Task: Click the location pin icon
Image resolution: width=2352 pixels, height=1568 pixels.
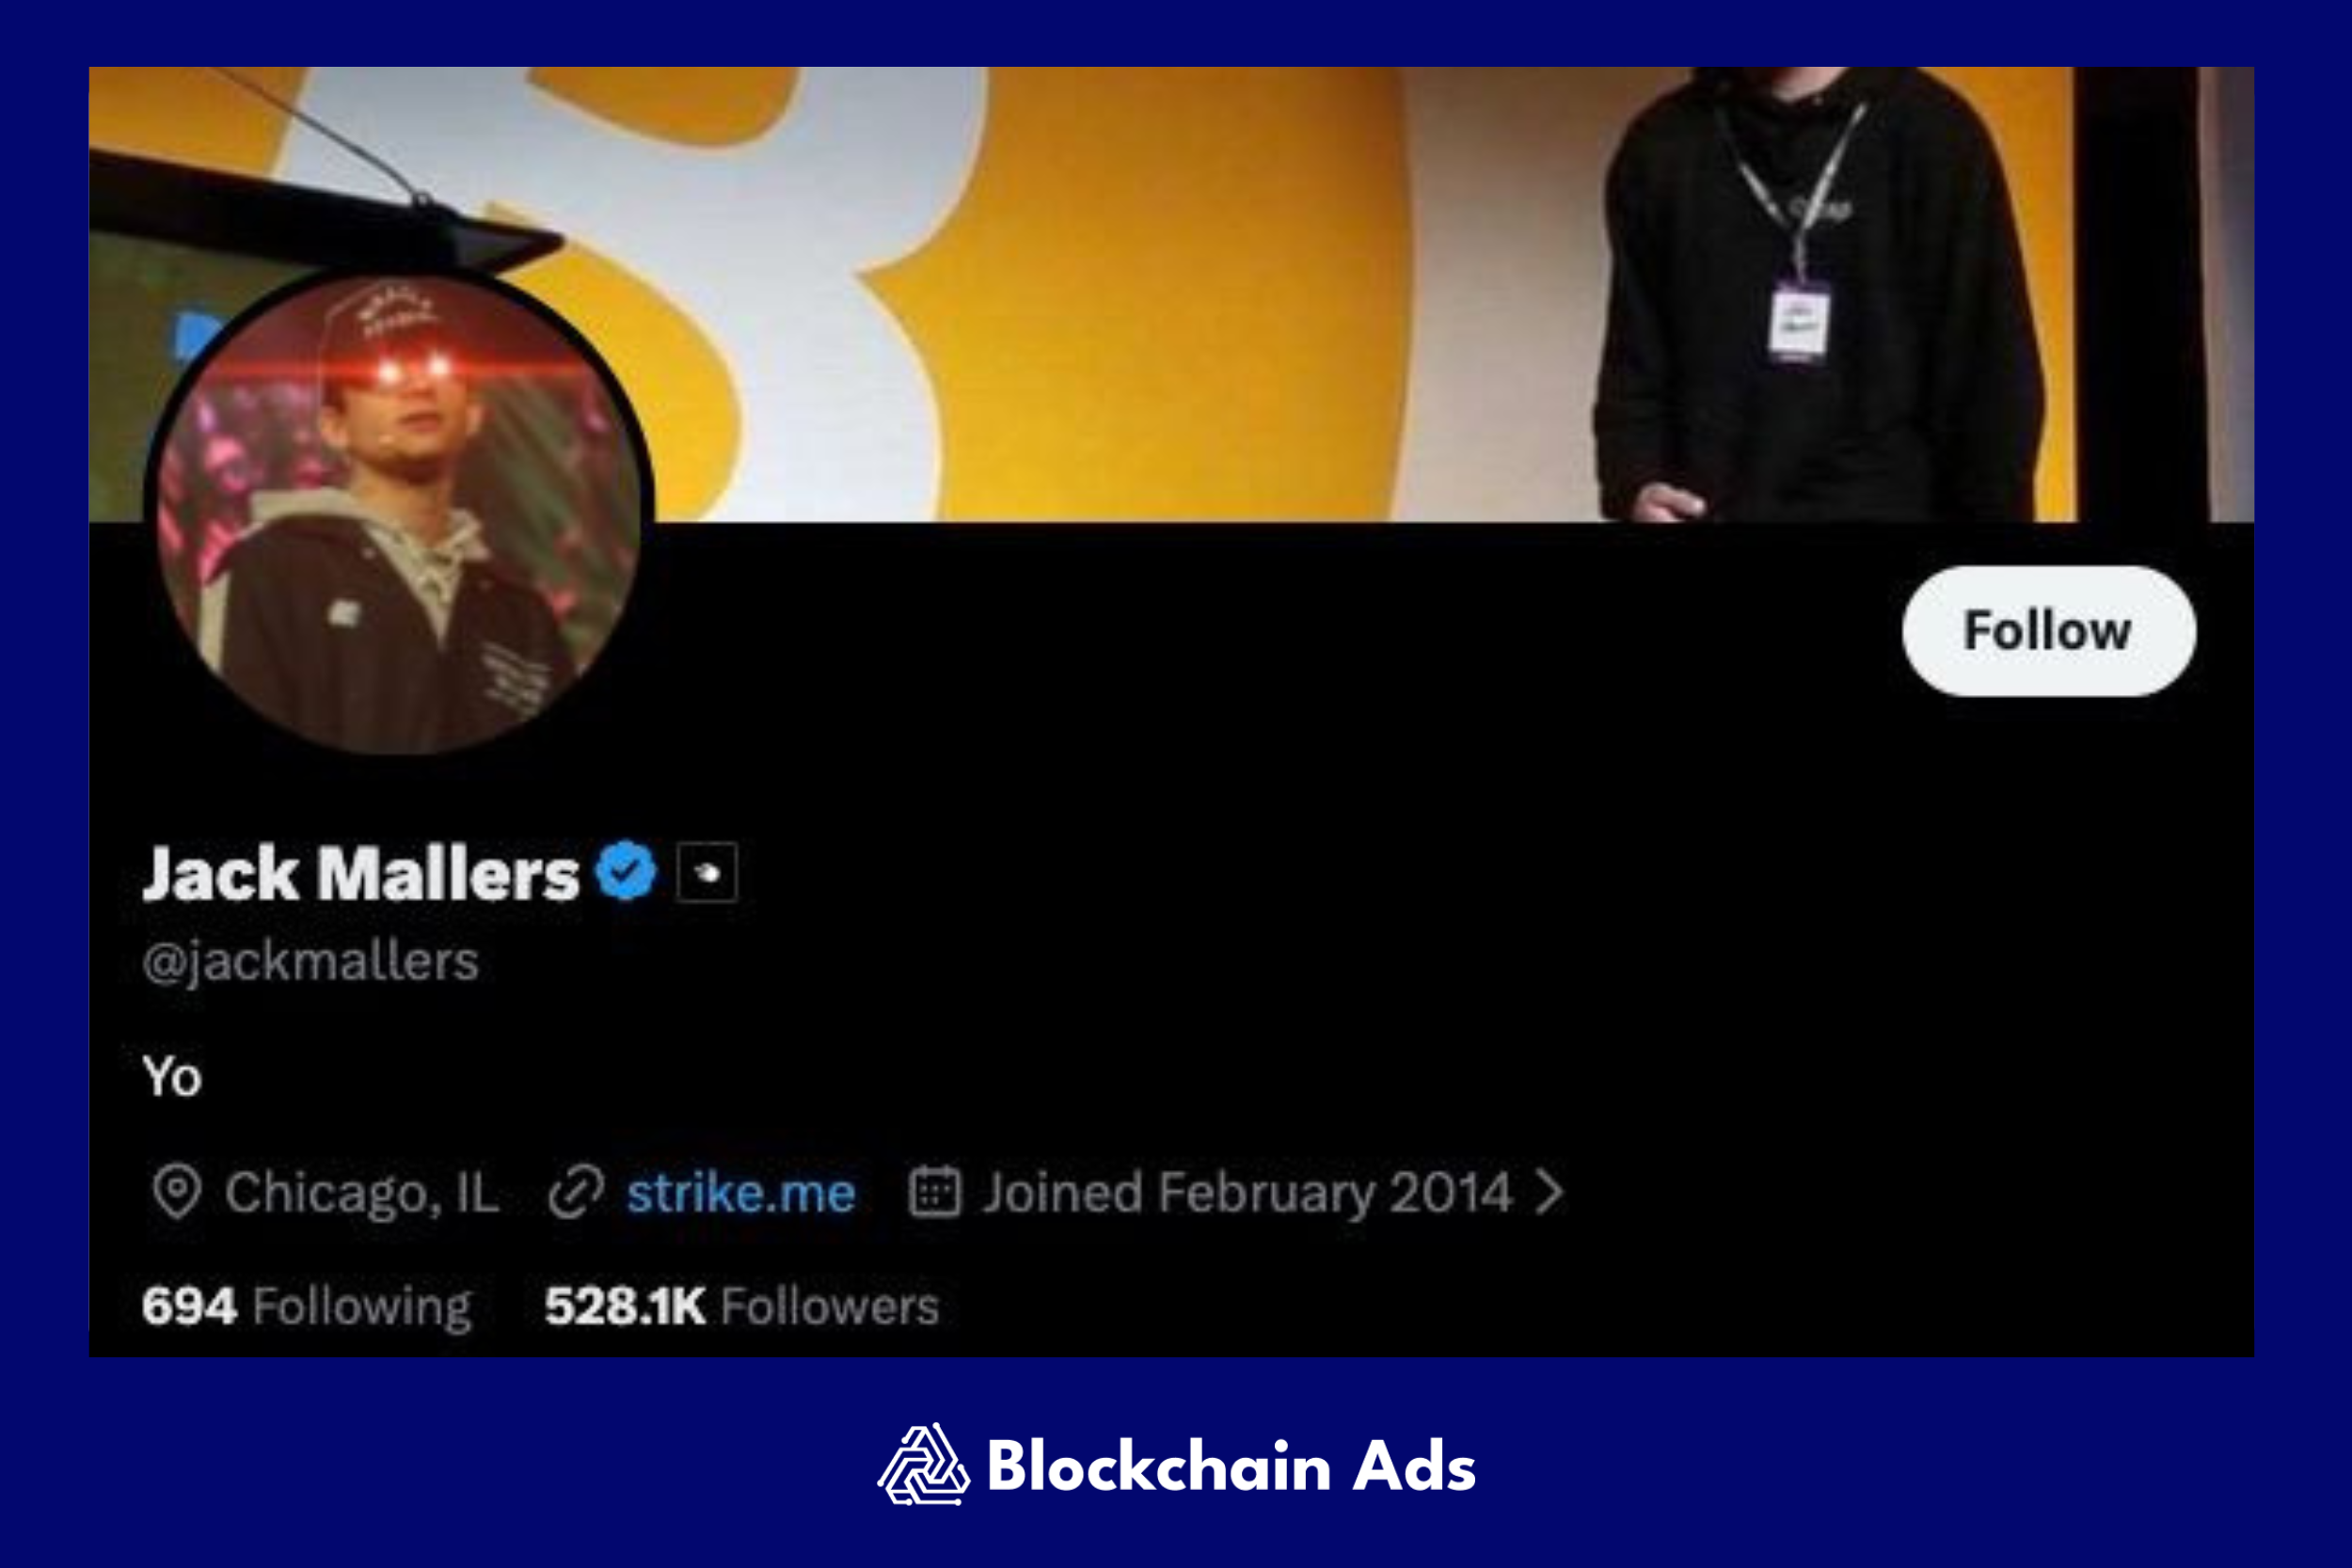Action: pyautogui.click(x=177, y=1191)
